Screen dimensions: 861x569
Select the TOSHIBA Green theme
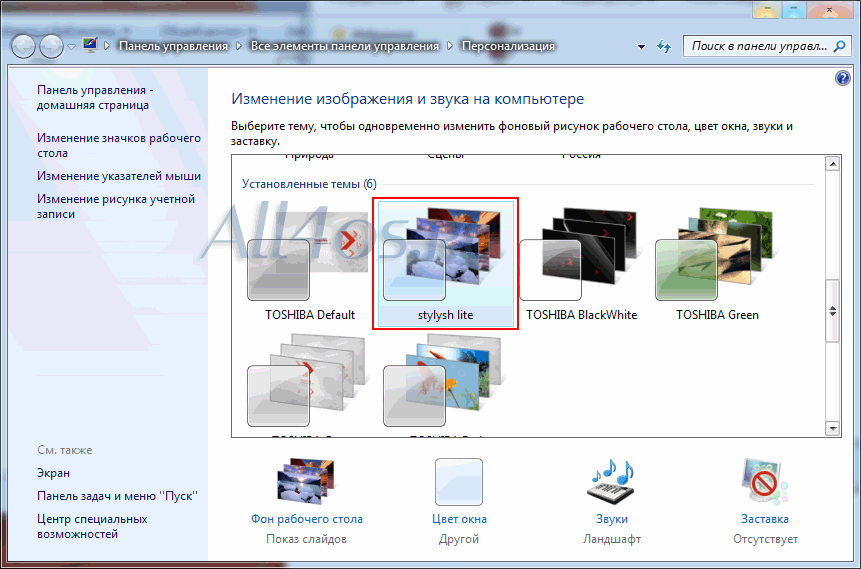point(717,264)
